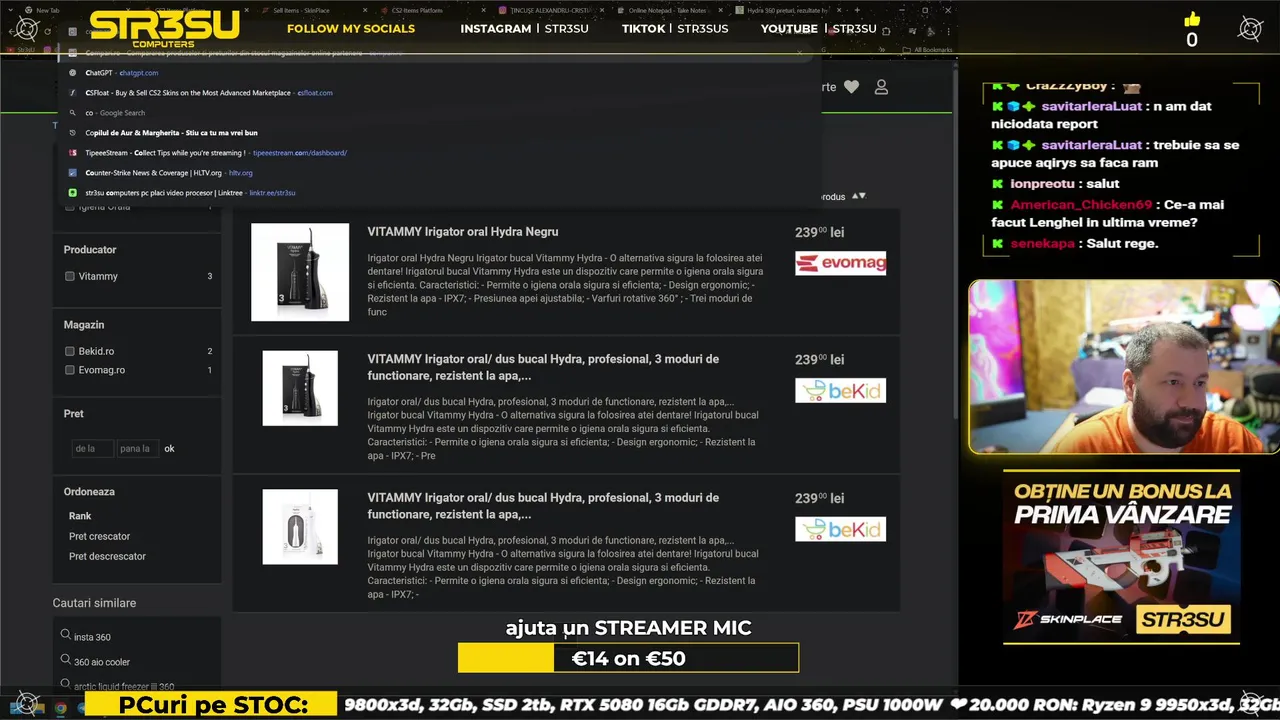Open the user account icon in site header
This screenshot has height=720, width=1280.
[x=881, y=87]
